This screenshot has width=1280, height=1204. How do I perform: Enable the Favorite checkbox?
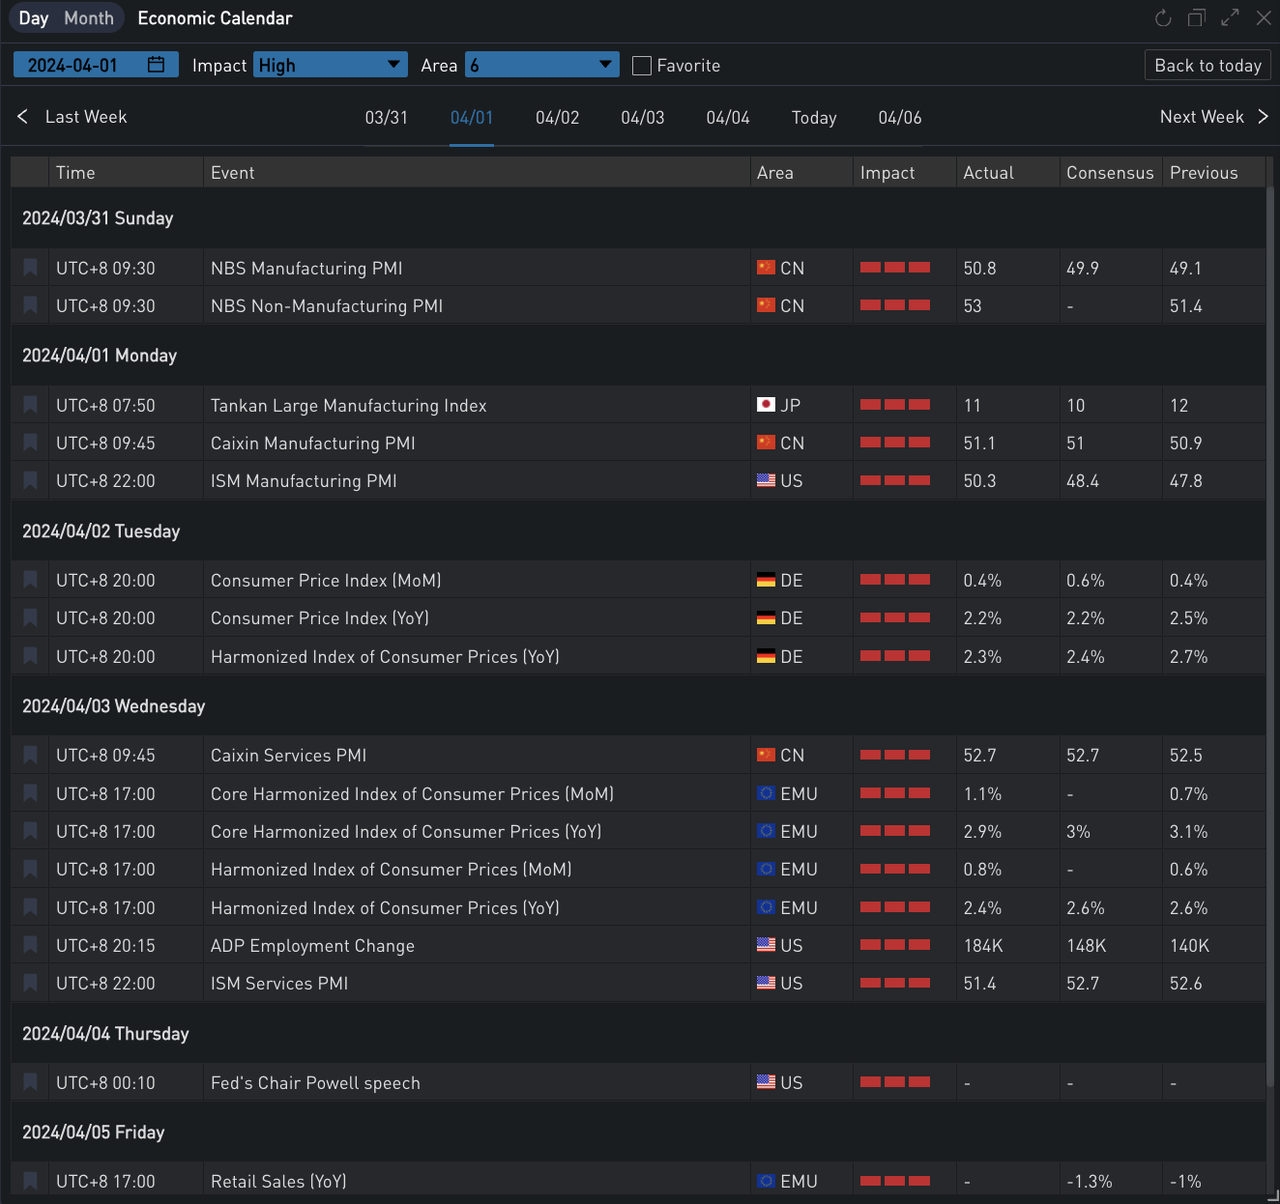642,66
